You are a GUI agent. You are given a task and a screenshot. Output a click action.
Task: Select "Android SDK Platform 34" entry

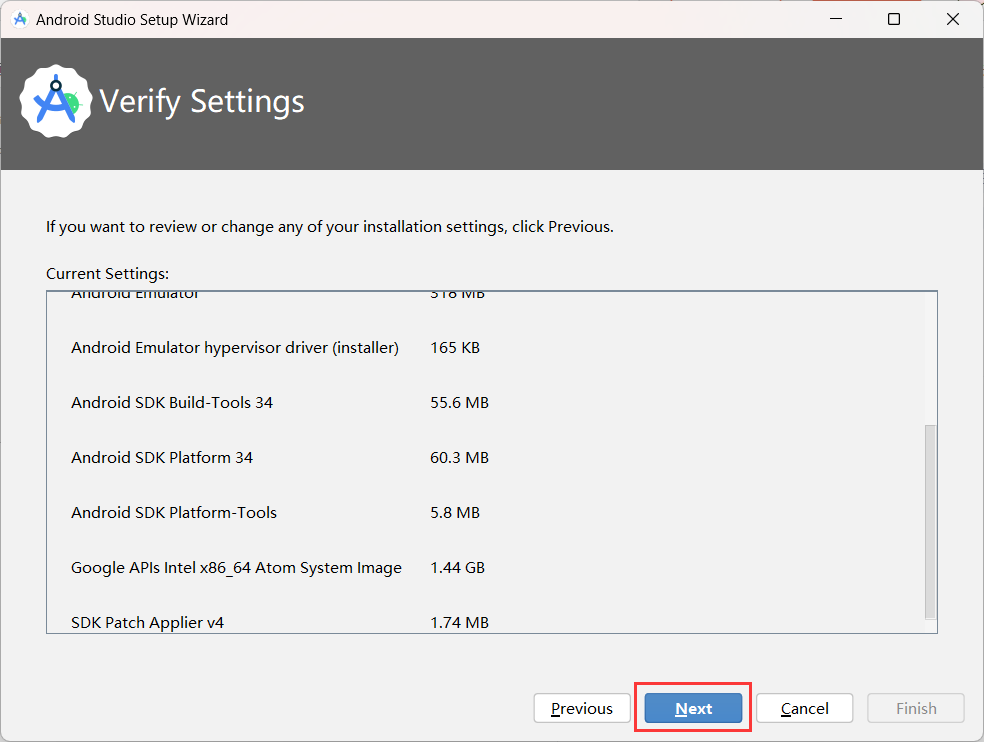[x=162, y=458]
